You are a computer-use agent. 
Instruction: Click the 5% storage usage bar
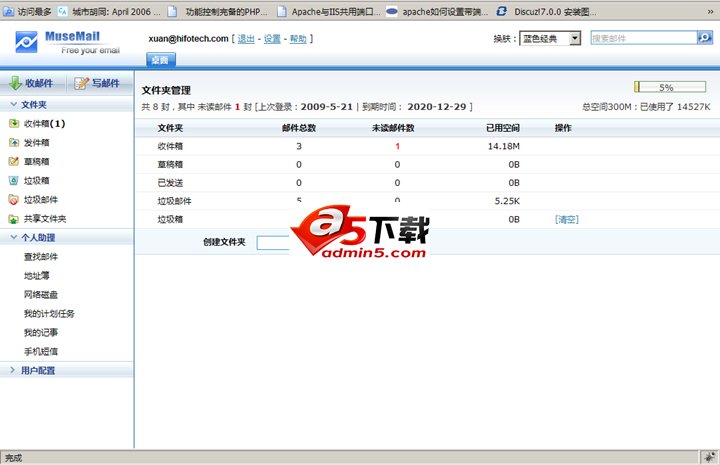670,87
